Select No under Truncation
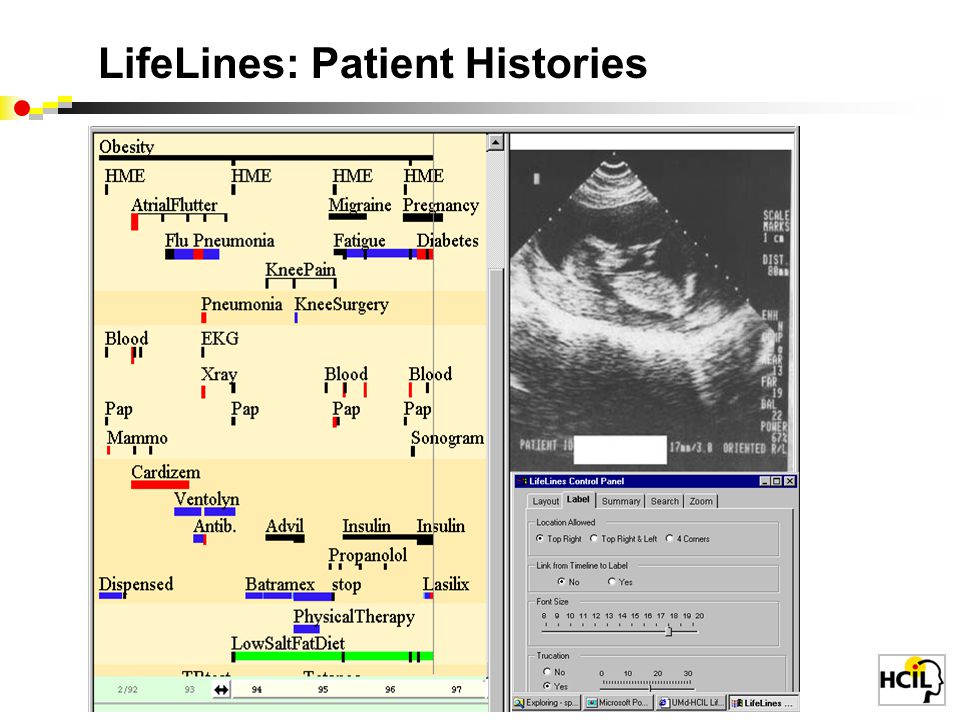 tap(547, 672)
